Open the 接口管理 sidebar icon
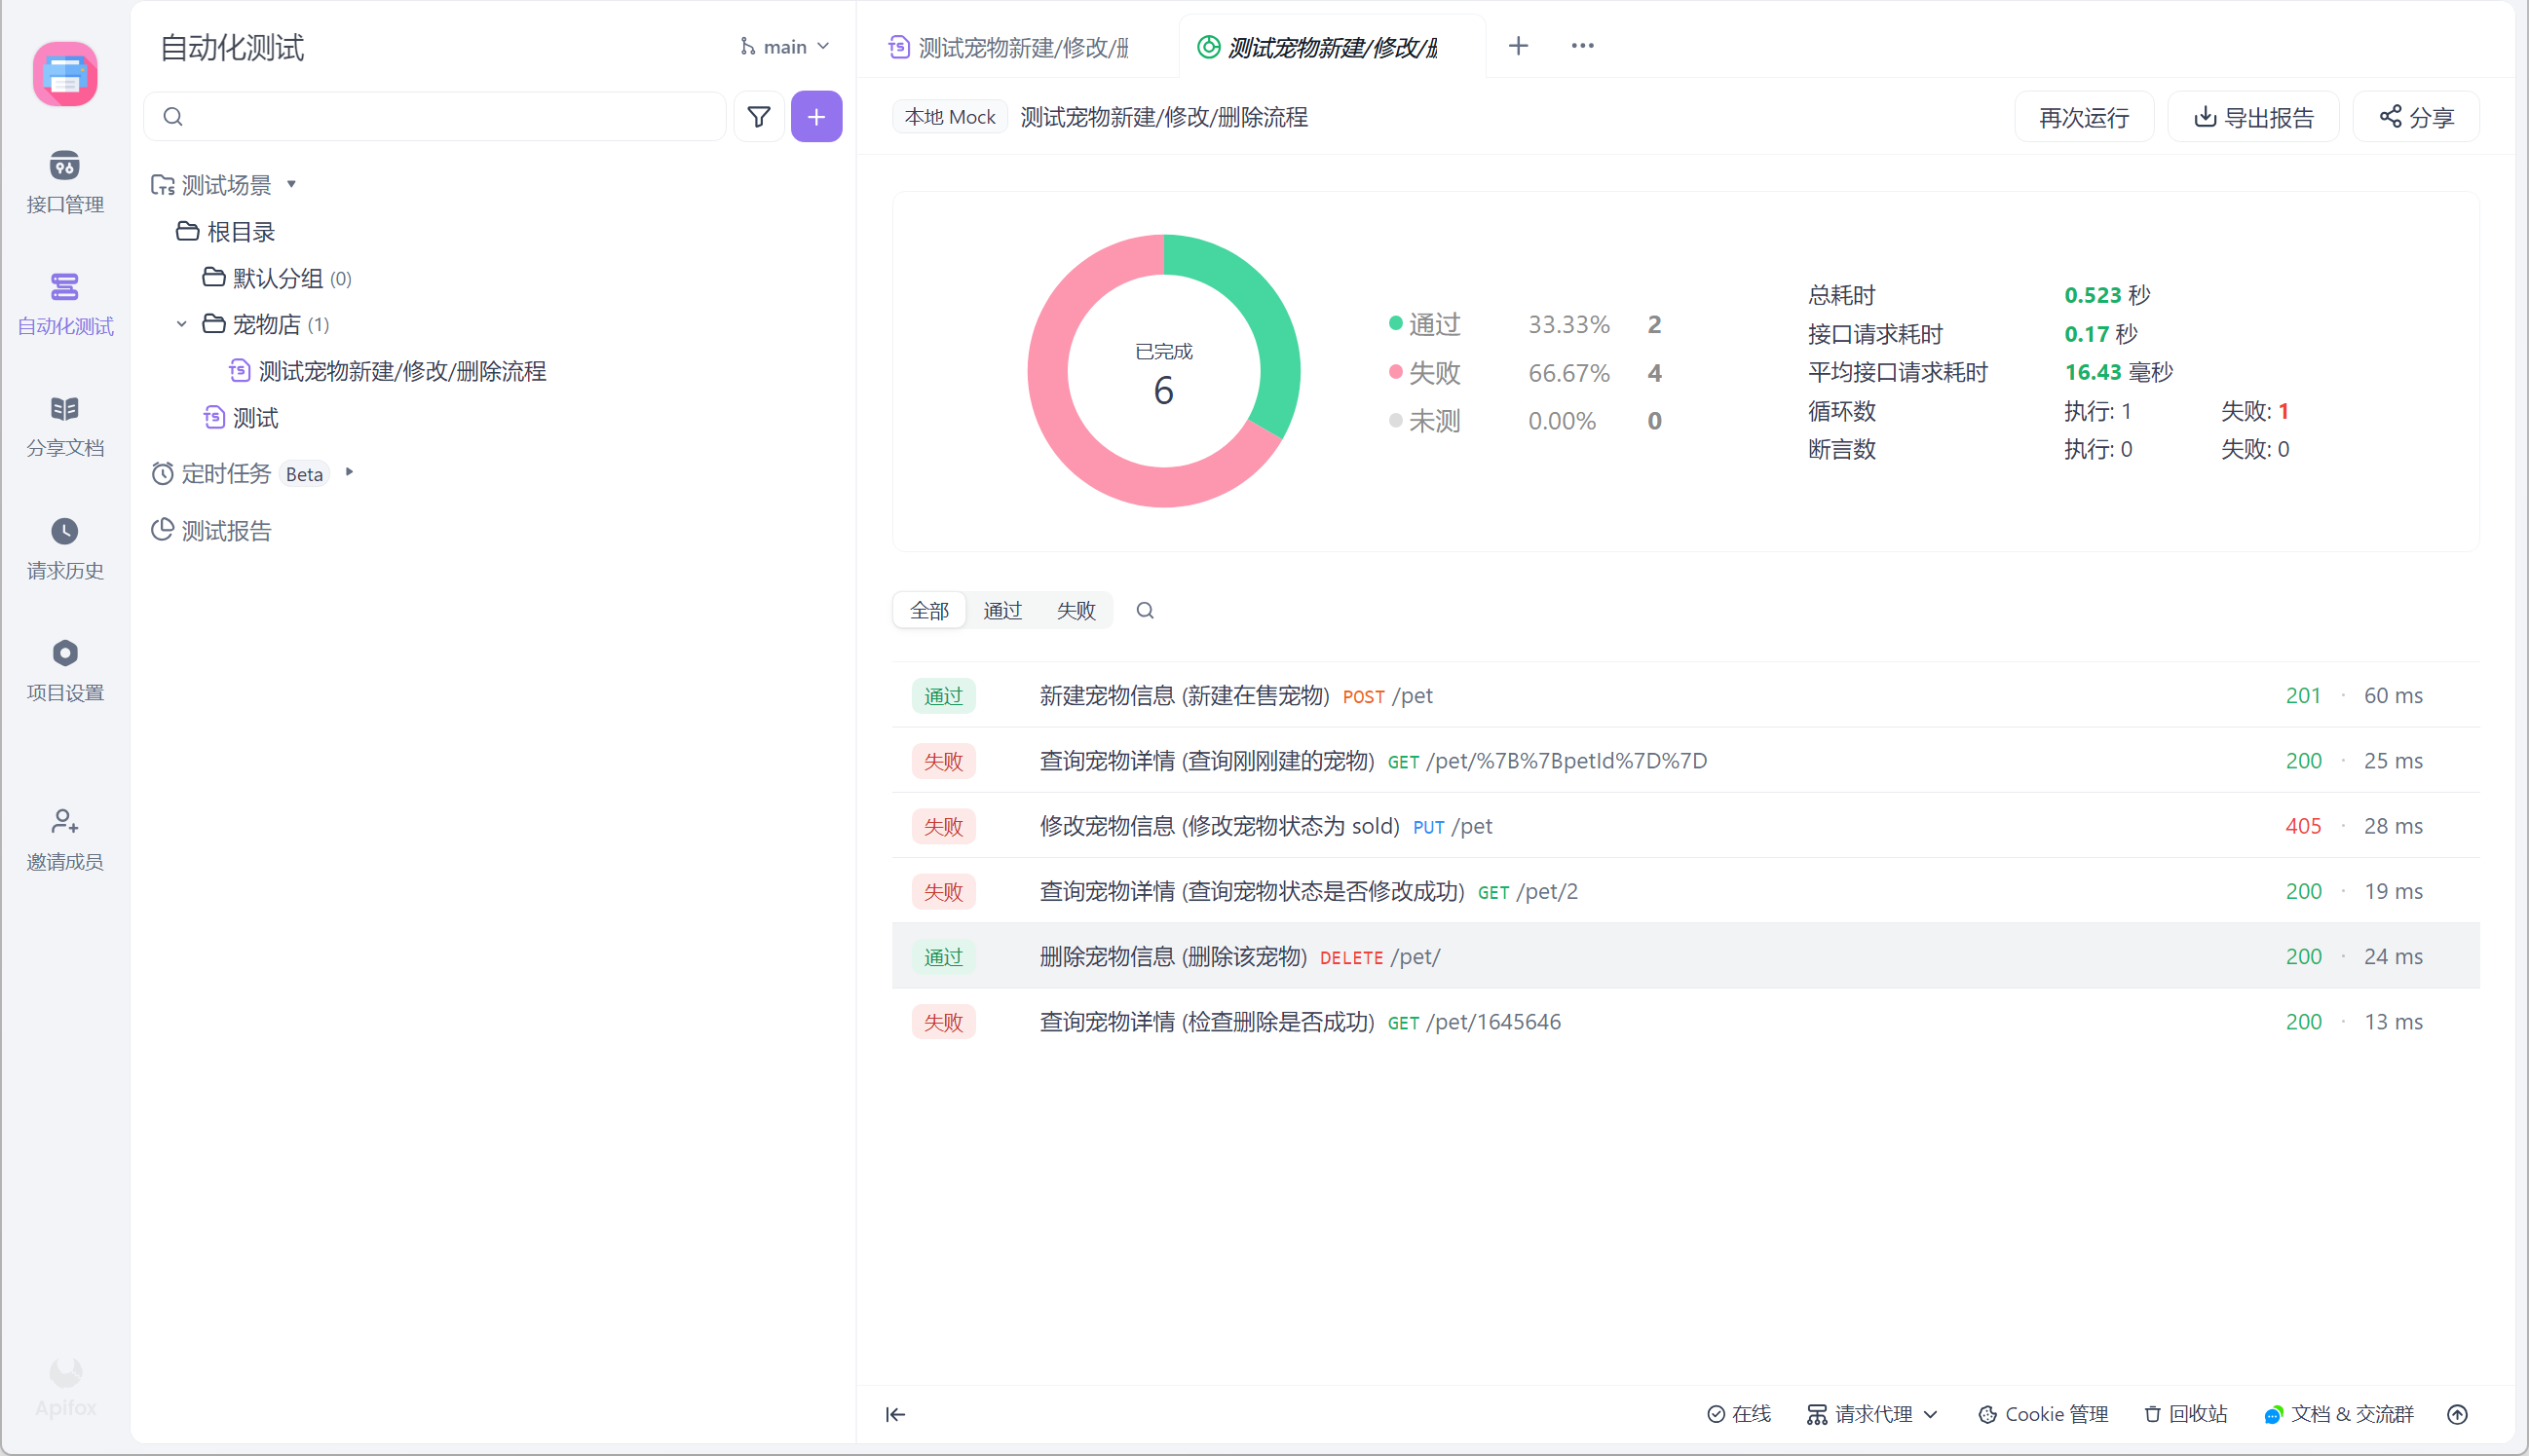This screenshot has height=1456, width=2529. point(65,166)
